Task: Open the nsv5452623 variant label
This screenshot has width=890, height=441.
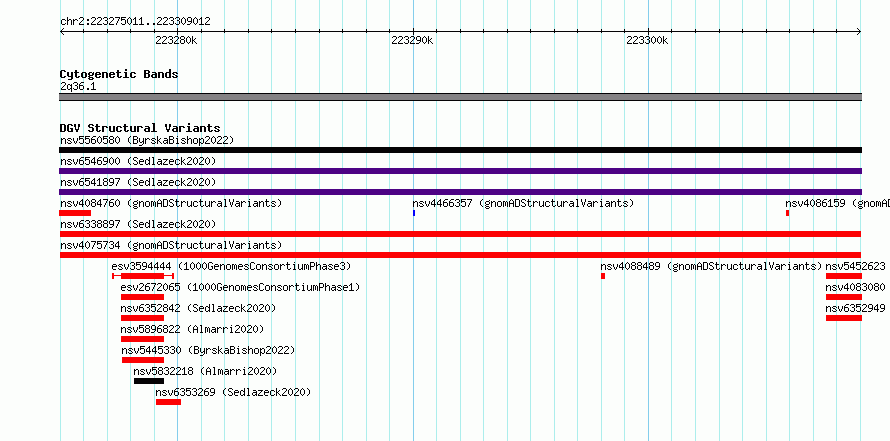Action: [855, 266]
